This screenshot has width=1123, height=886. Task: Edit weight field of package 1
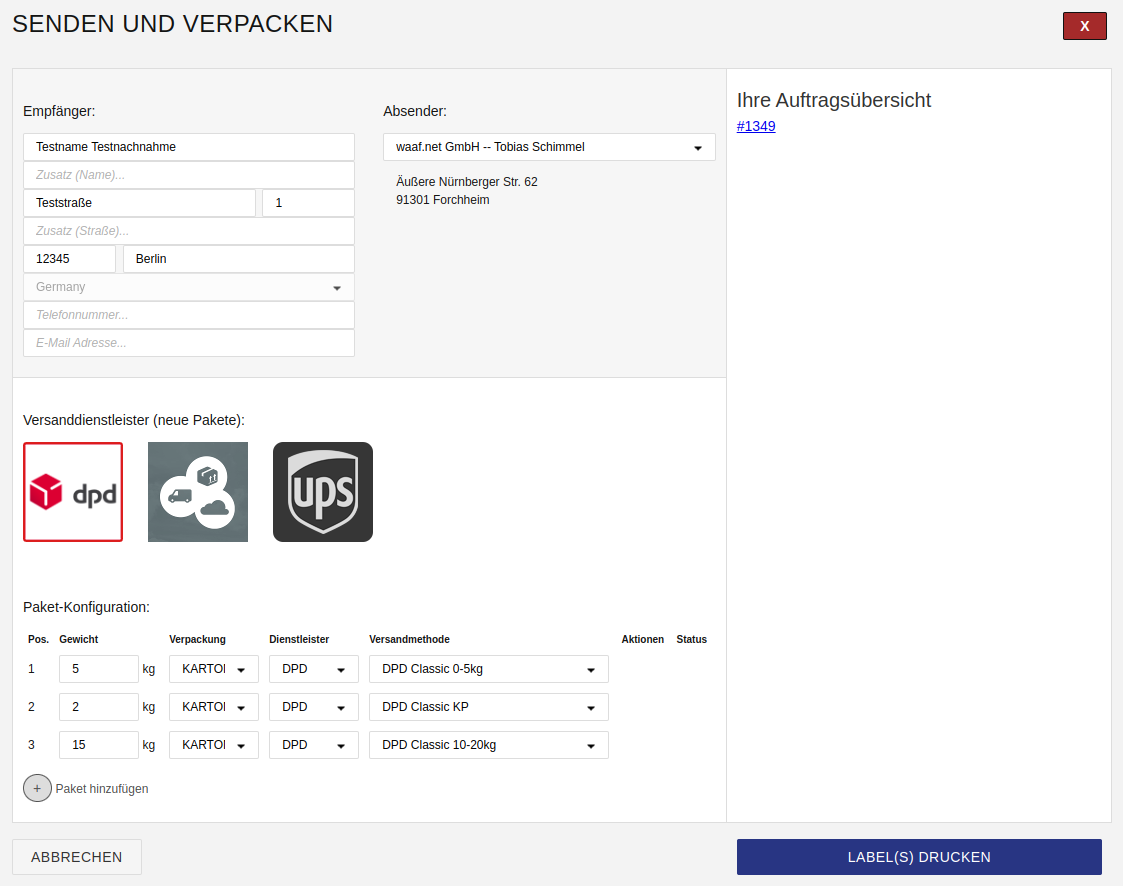[99, 669]
